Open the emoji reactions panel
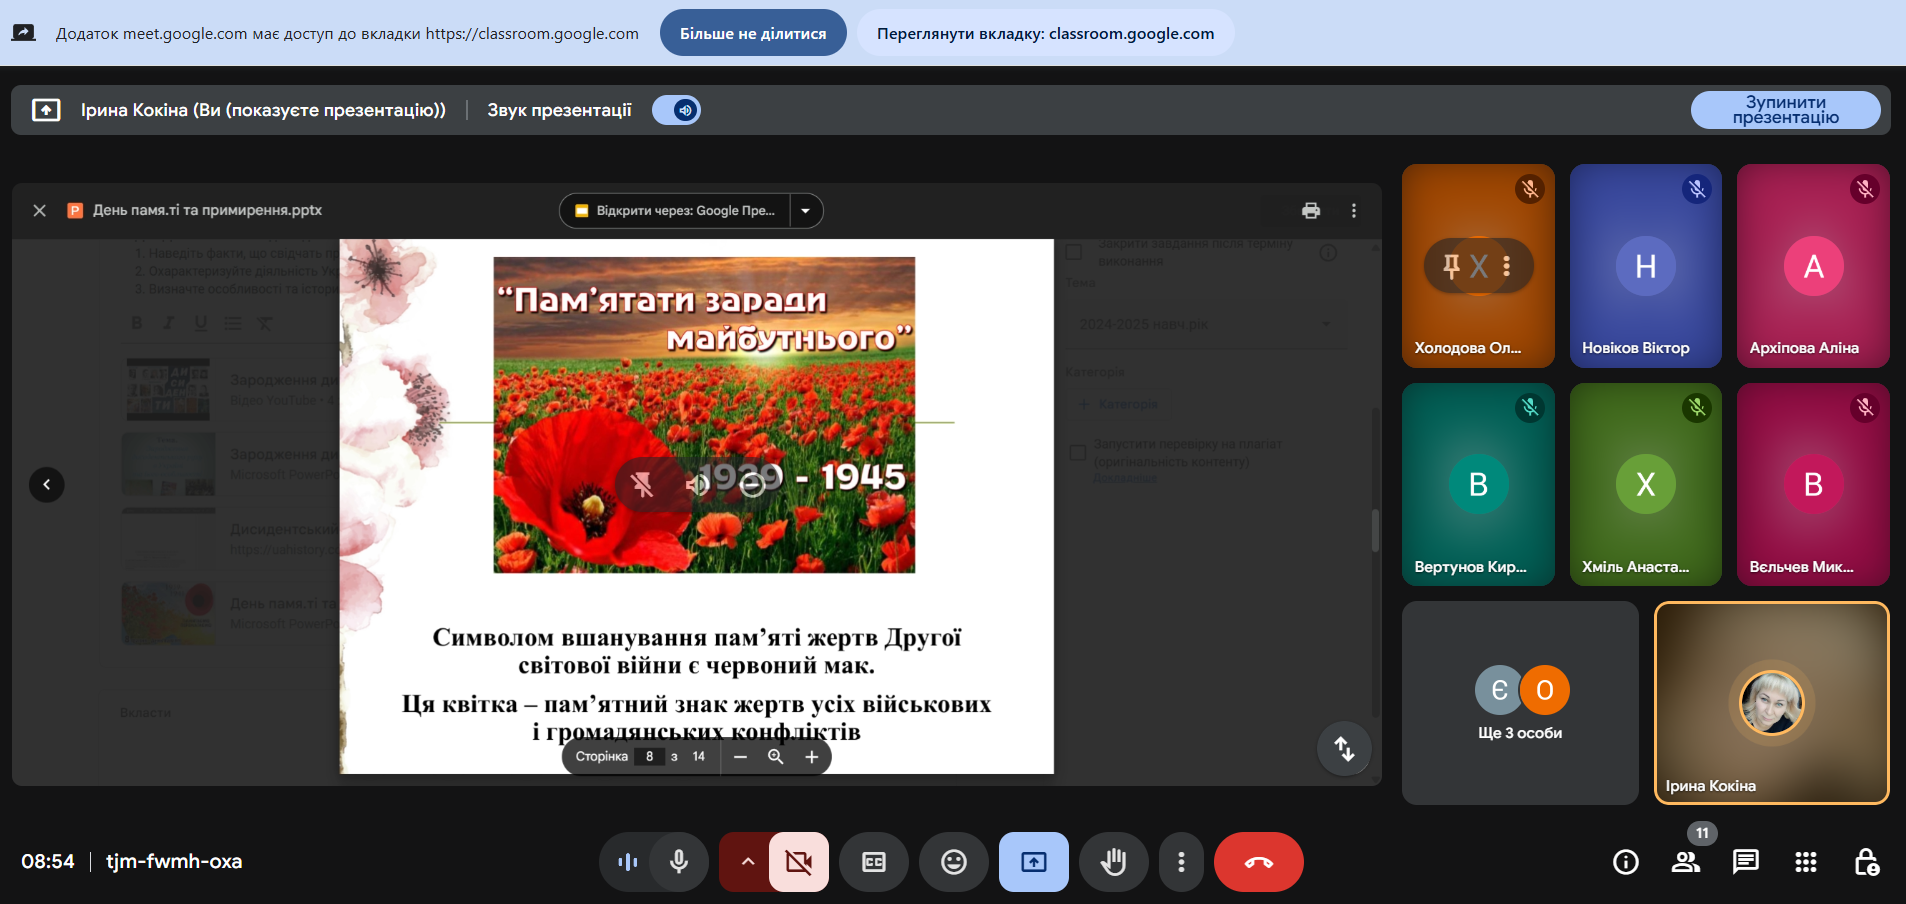 tap(954, 862)
